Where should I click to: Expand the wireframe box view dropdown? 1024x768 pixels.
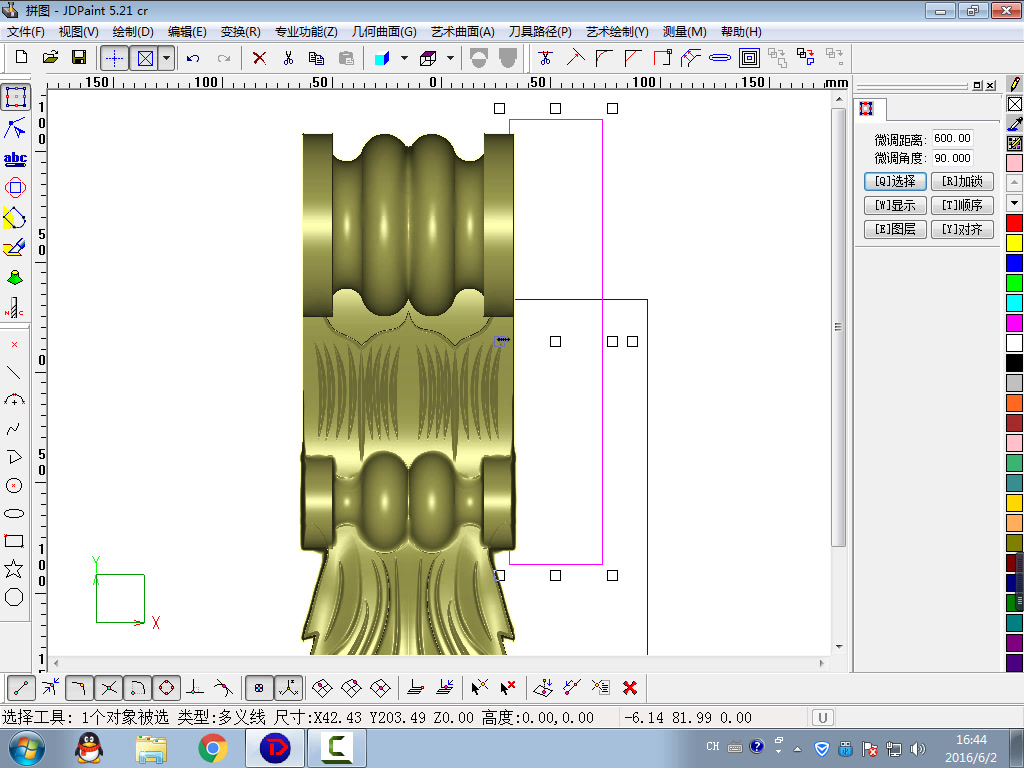[450, 58]
